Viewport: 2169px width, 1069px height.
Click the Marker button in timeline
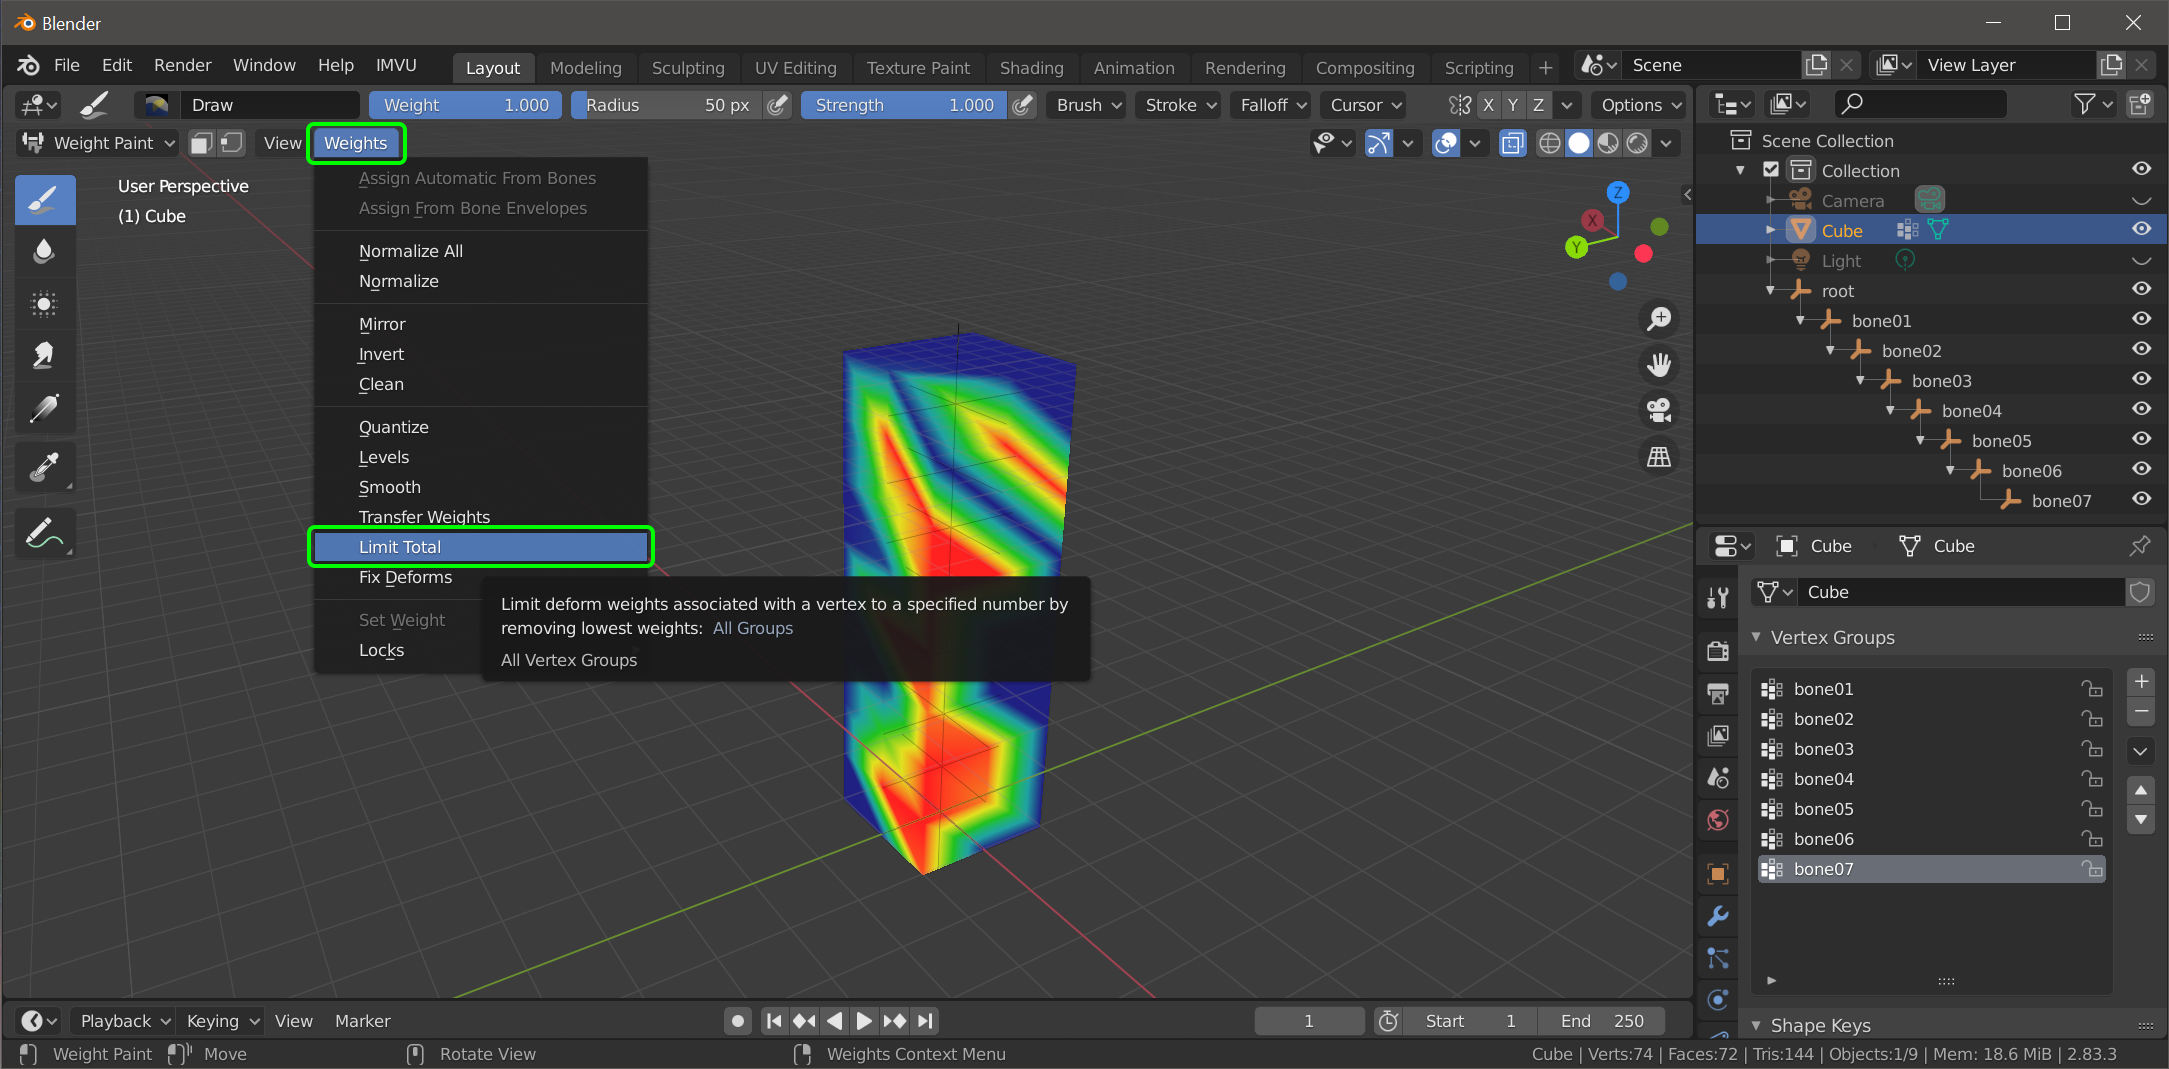(x=362, y=1021)
